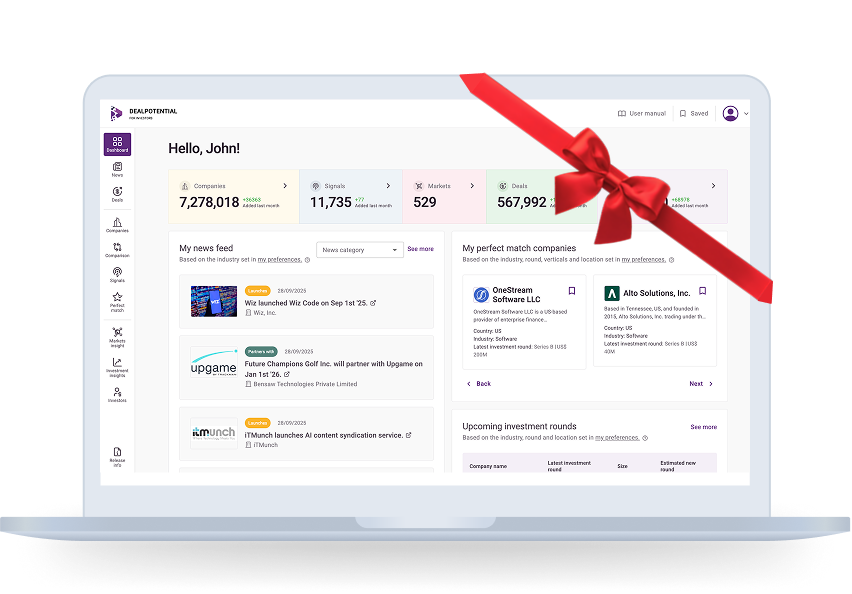Open Deals from the left sidebar
Screen dimensions: 852x594
click(117, 193)
